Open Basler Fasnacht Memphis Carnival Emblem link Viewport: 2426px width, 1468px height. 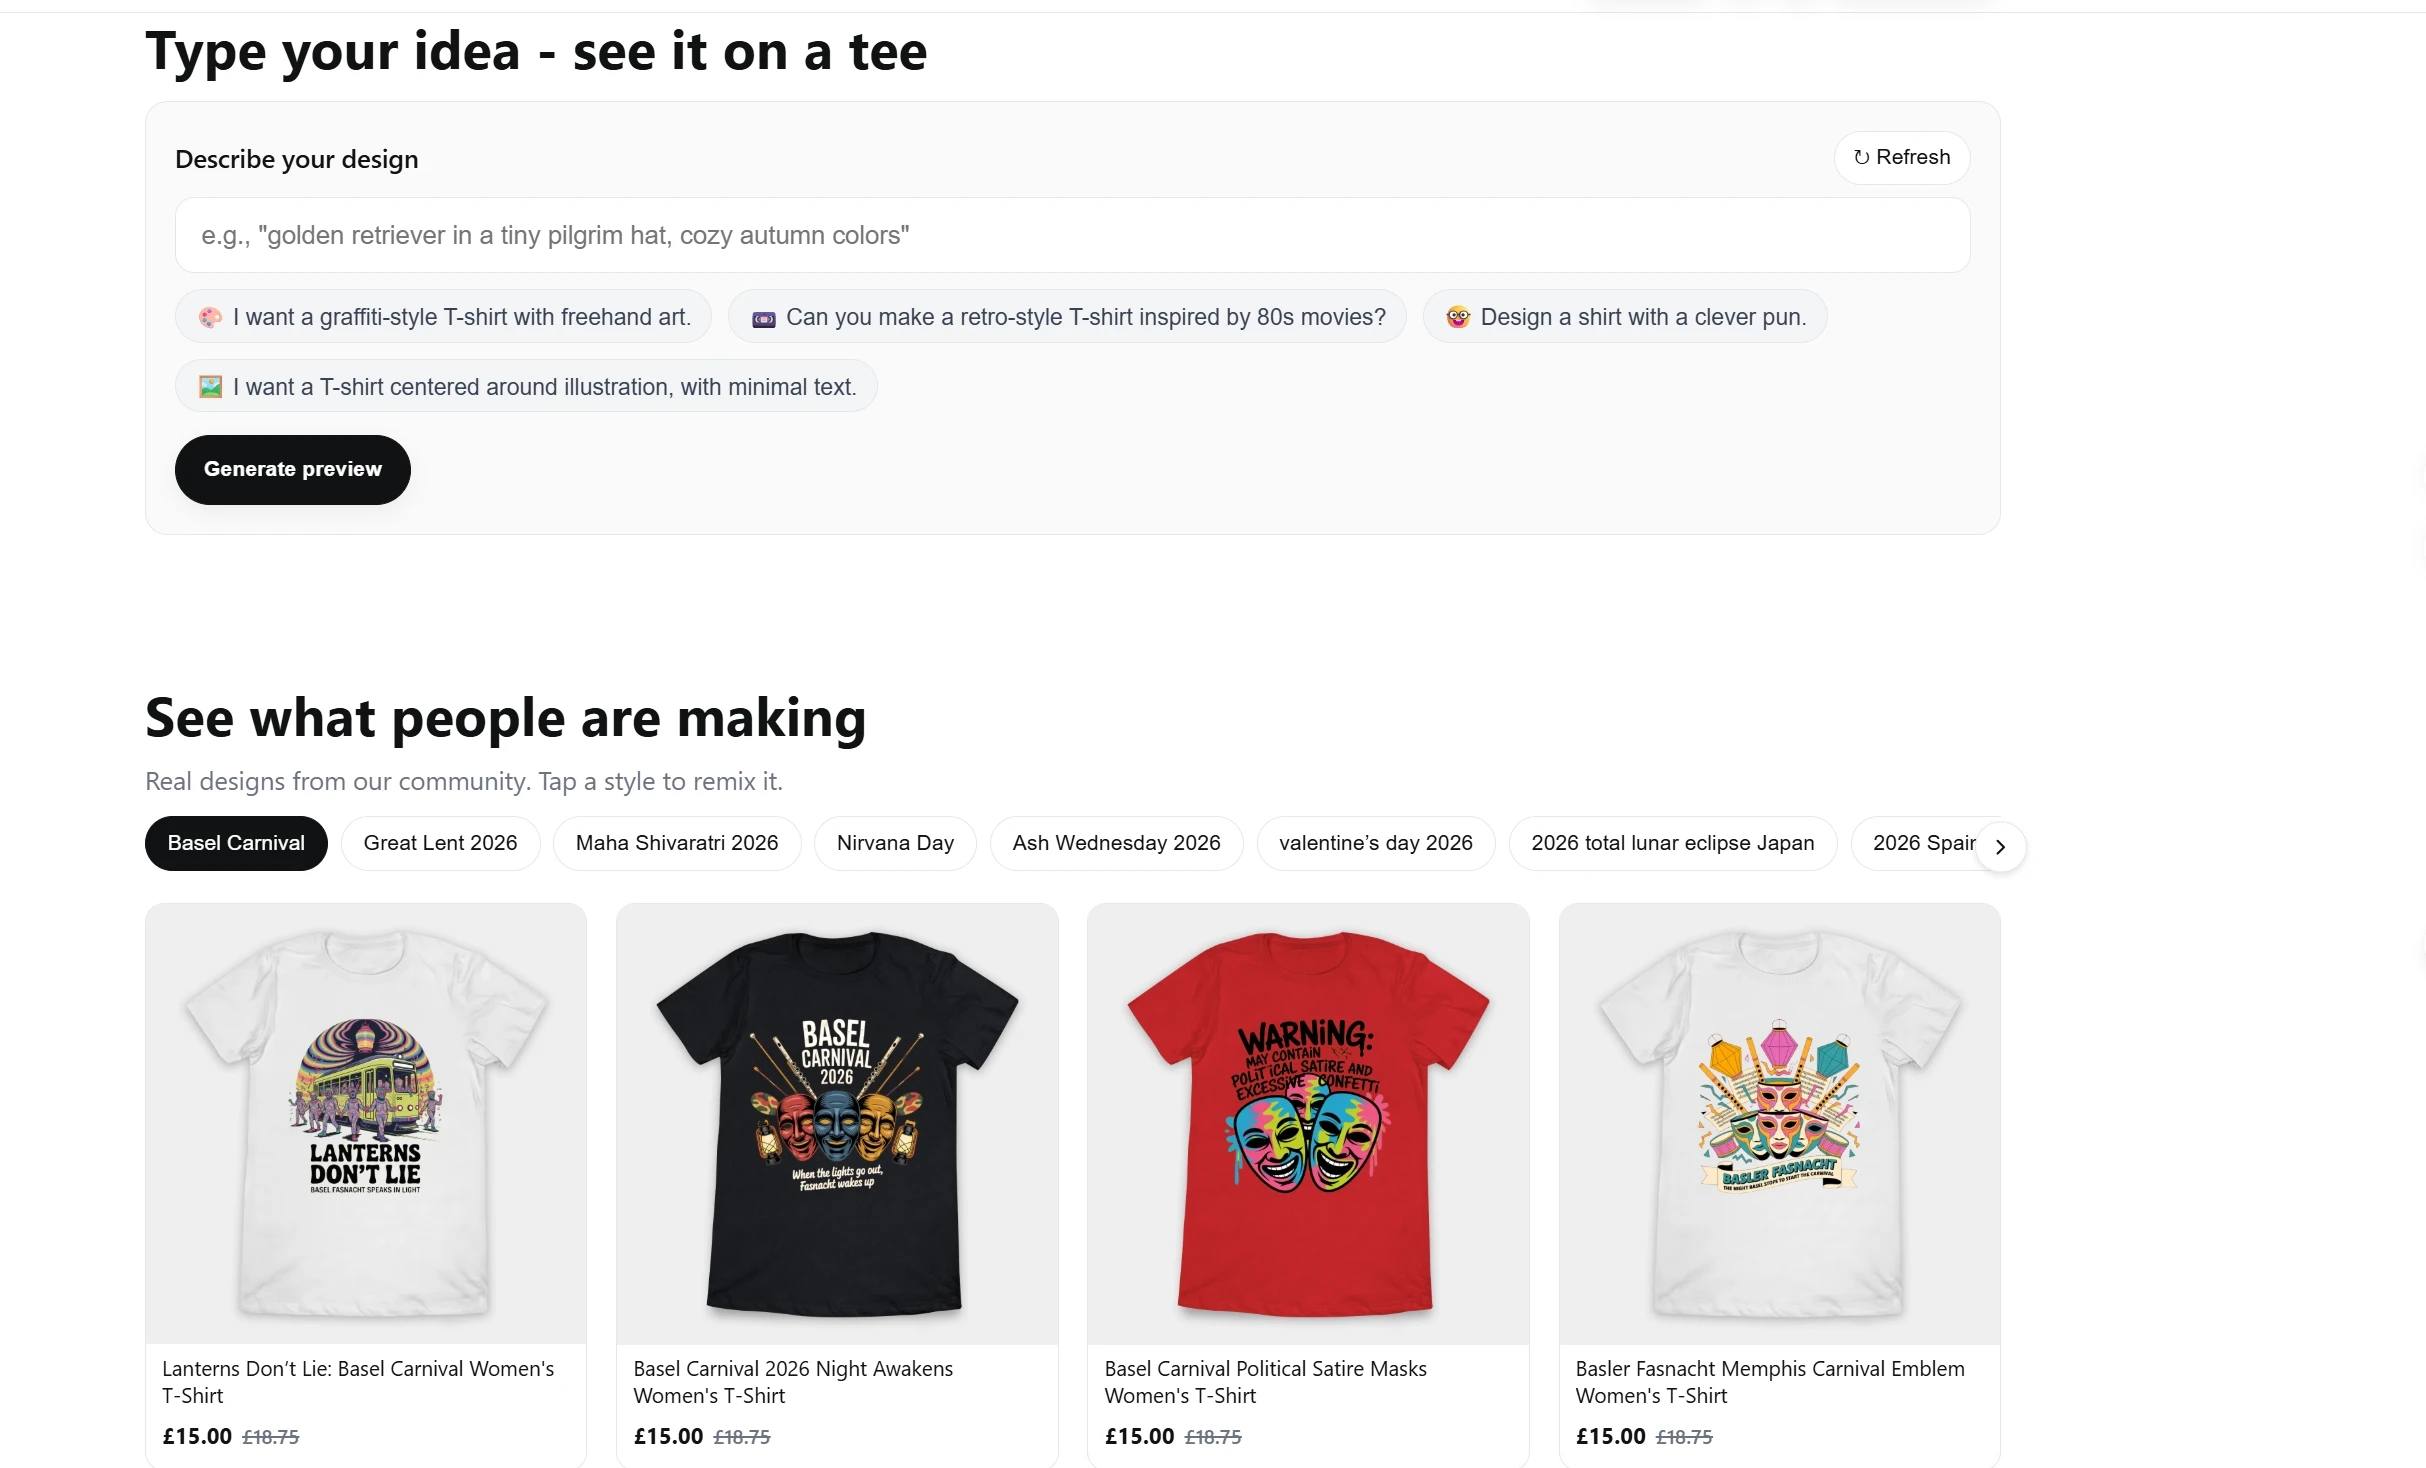(x=1769, y=1381)
